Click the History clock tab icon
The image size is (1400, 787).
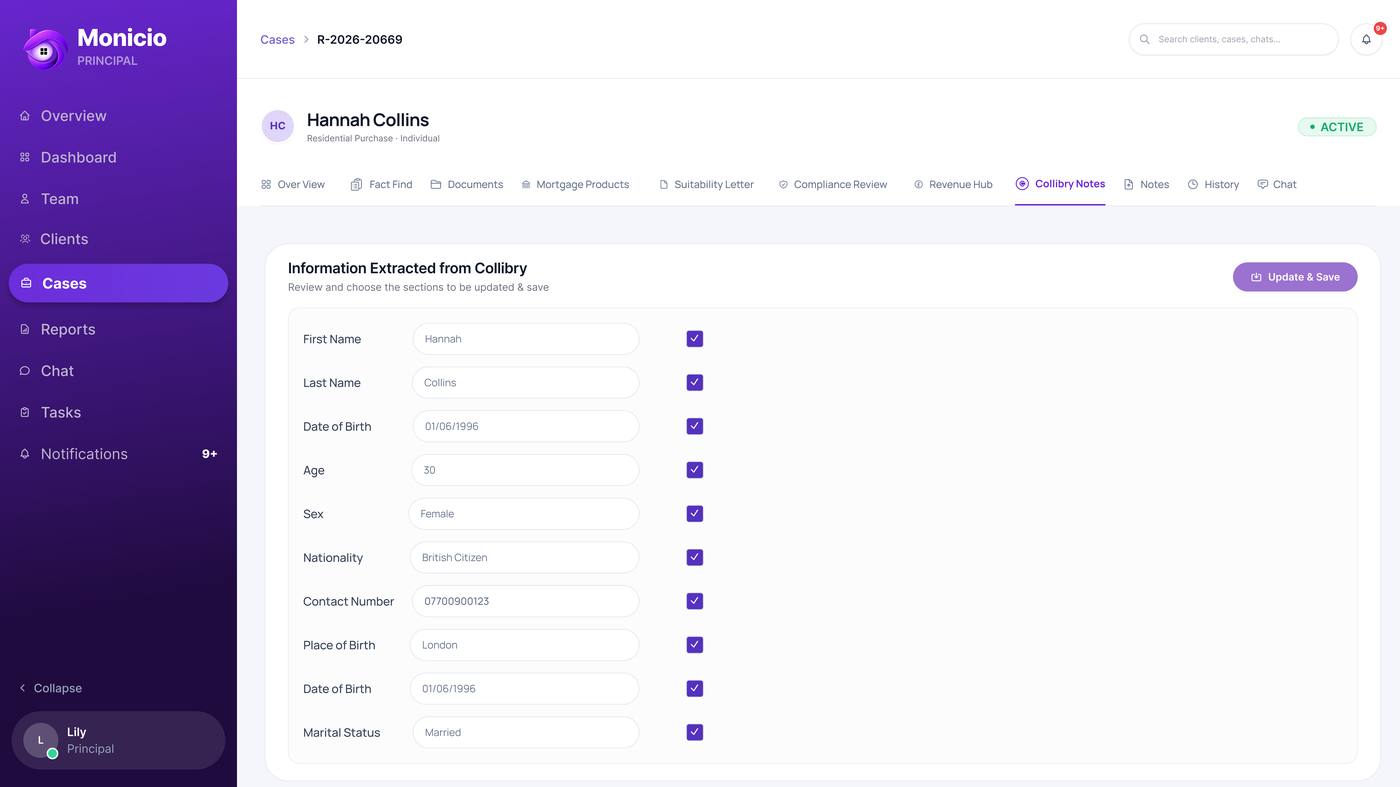pyautogui.click(x=1193, y=184)
